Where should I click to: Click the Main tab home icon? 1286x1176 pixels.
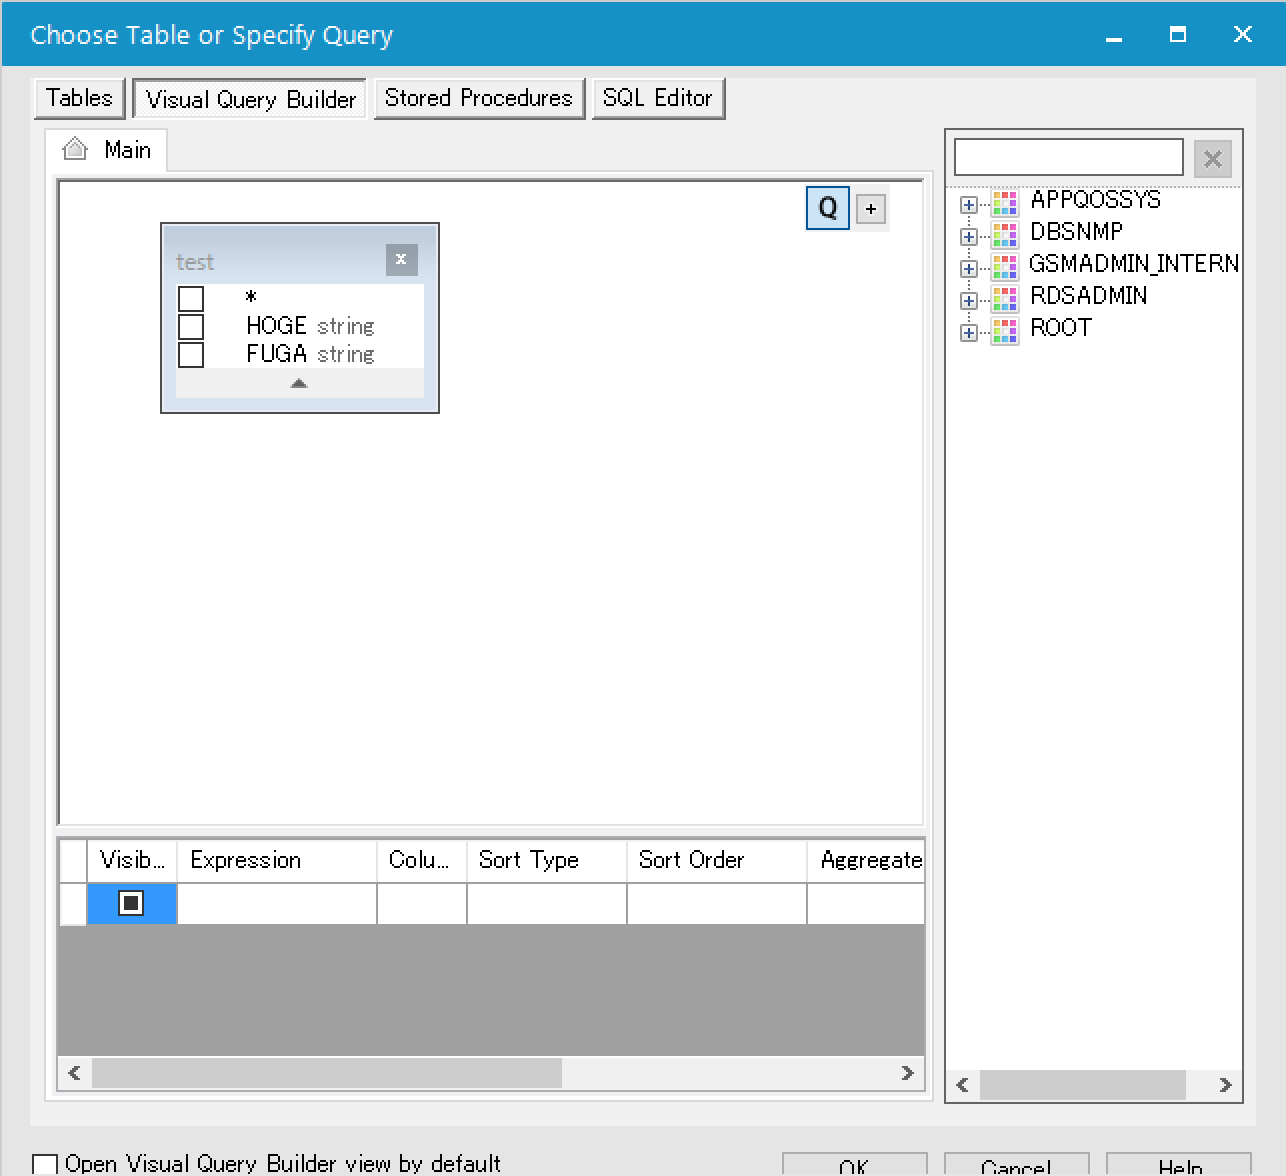(75, 150)
